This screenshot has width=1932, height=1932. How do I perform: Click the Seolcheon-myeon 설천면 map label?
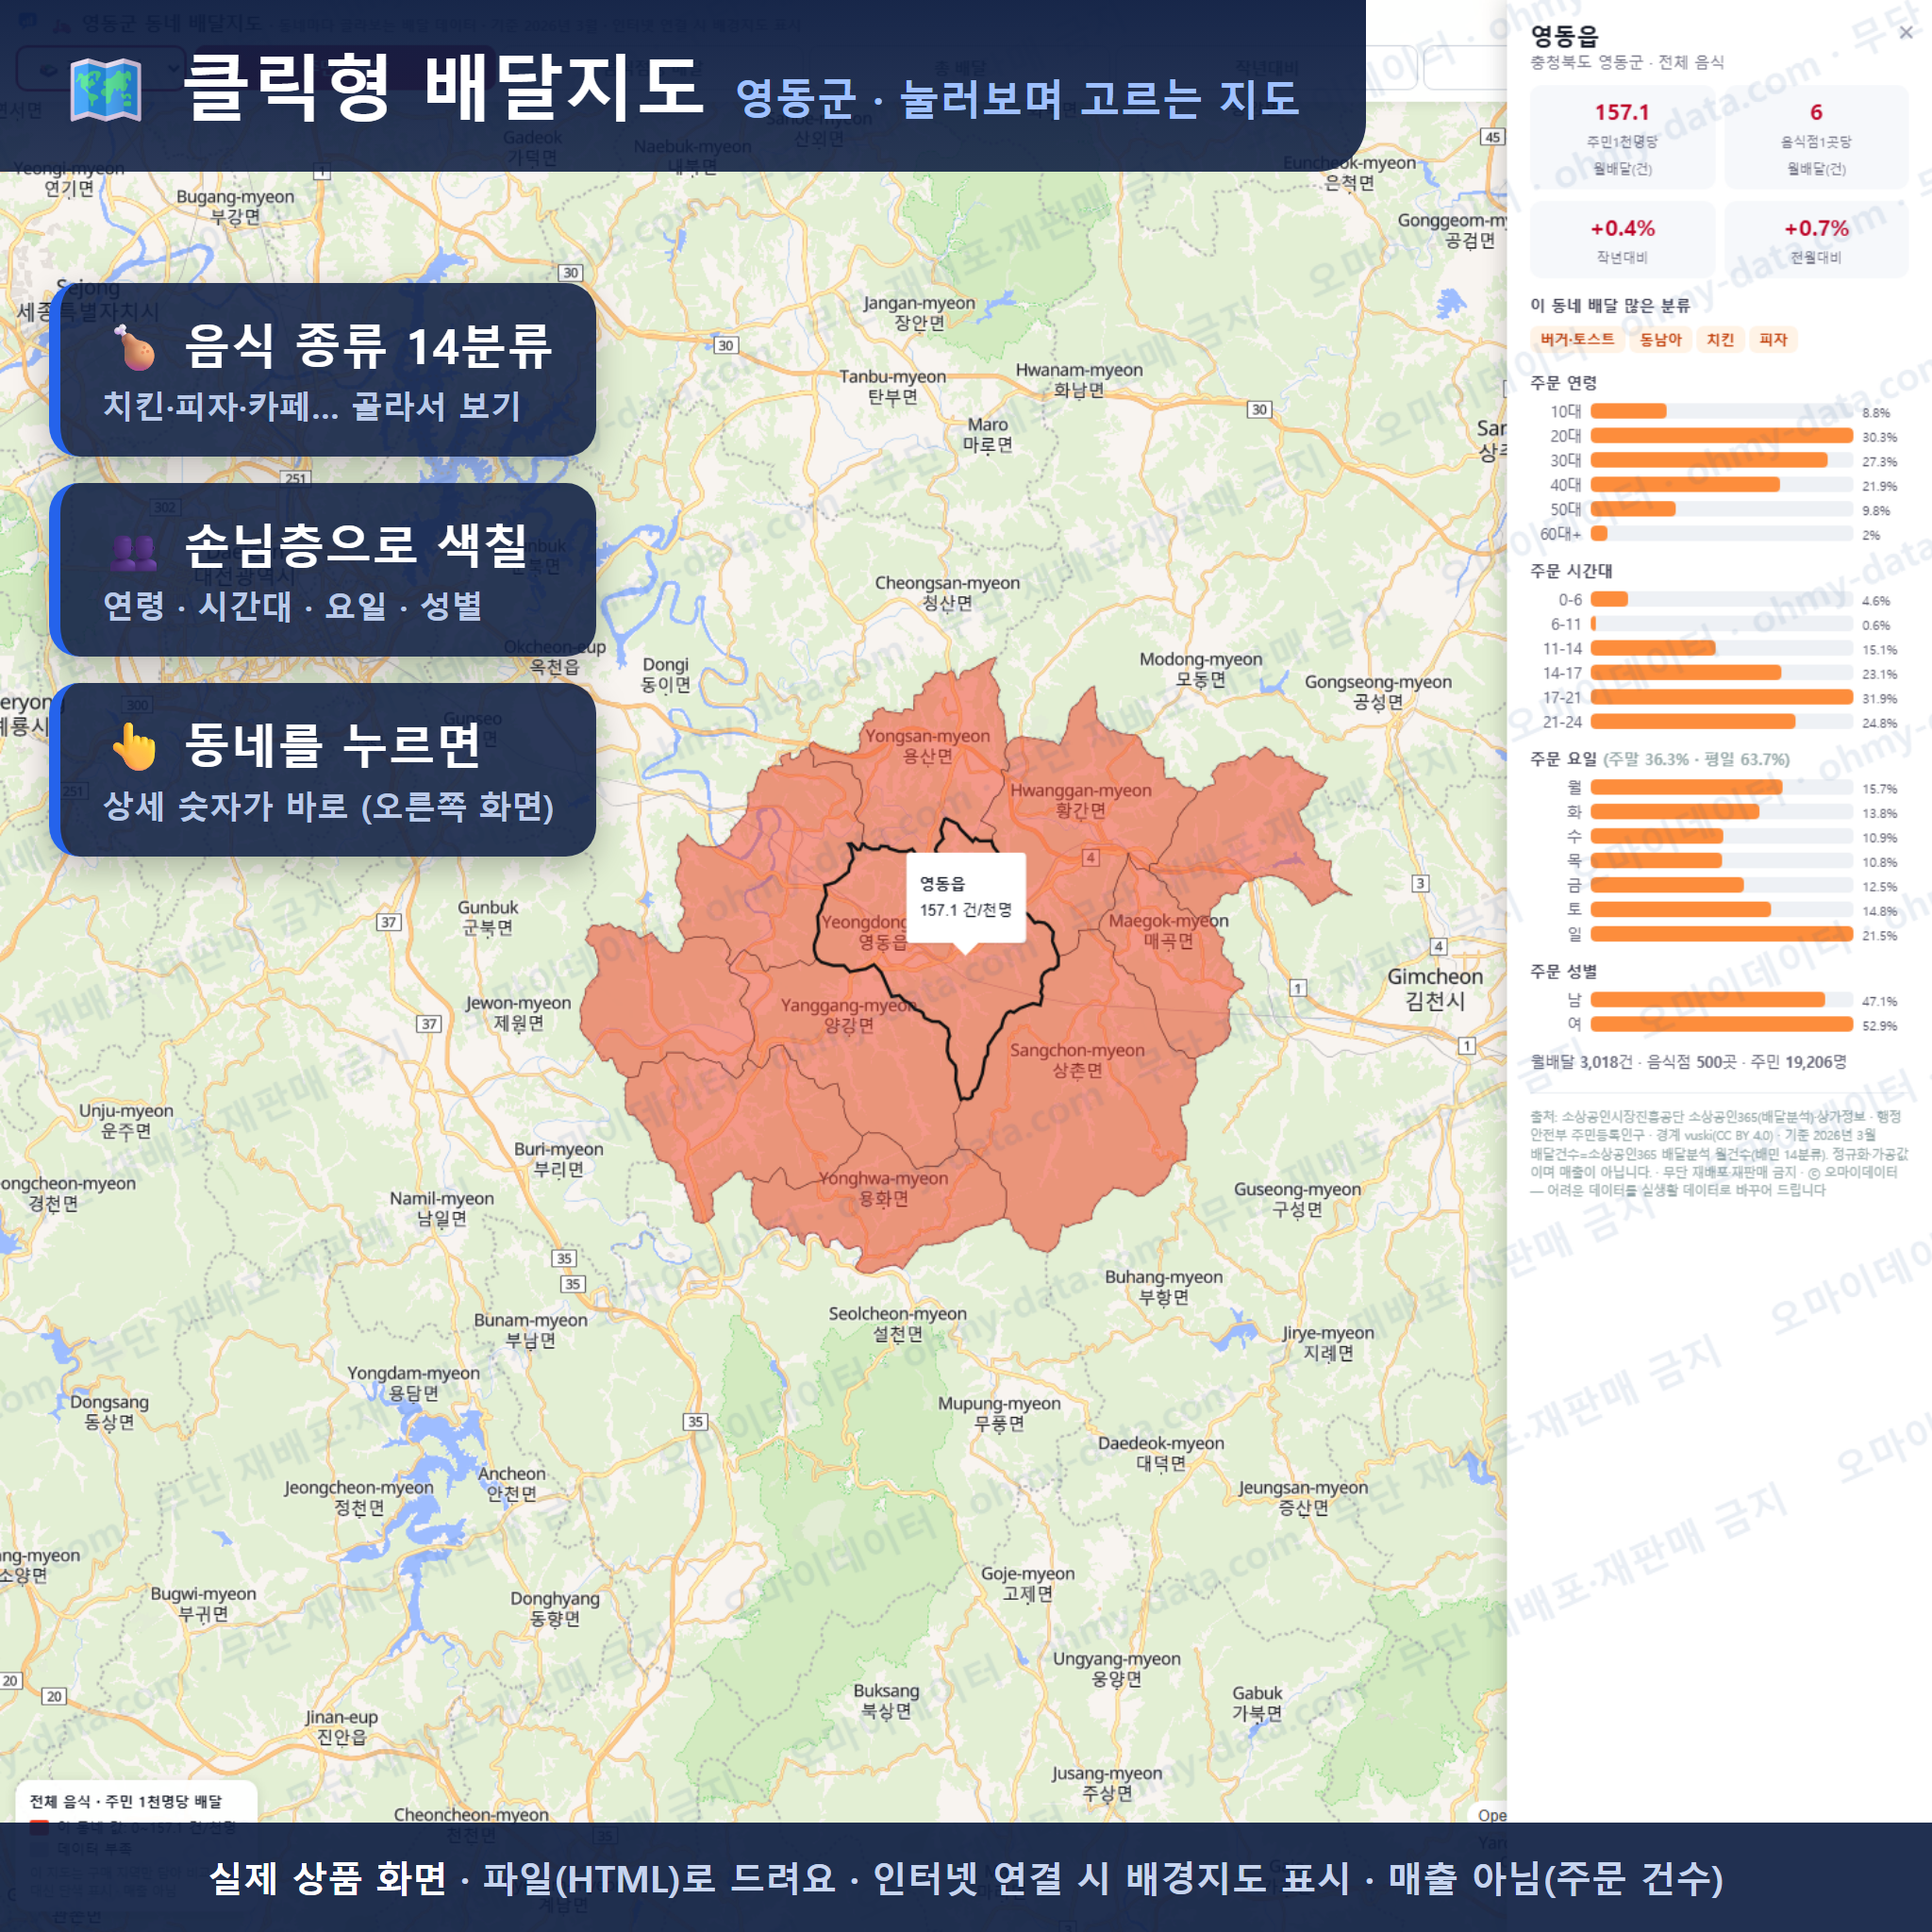[x=897, y=1323]
